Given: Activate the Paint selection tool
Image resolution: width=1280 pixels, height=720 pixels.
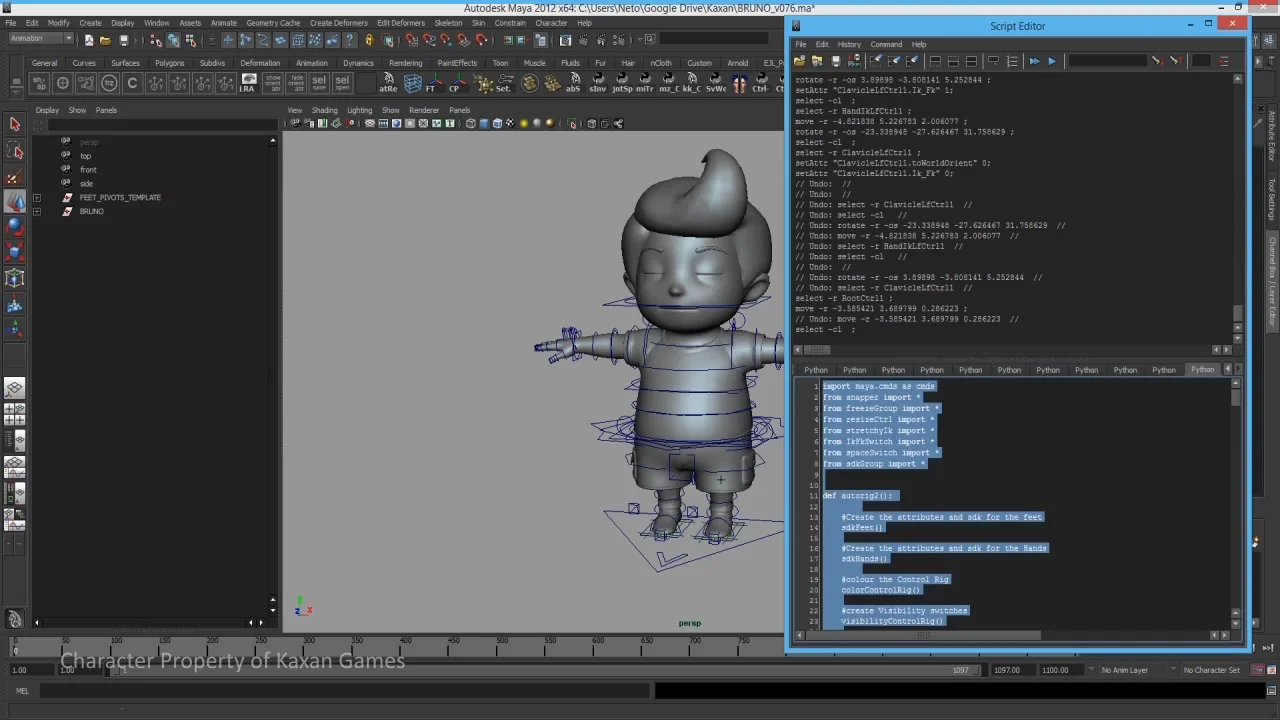Looking at the screenshot, I should click(x=15, y=177).
